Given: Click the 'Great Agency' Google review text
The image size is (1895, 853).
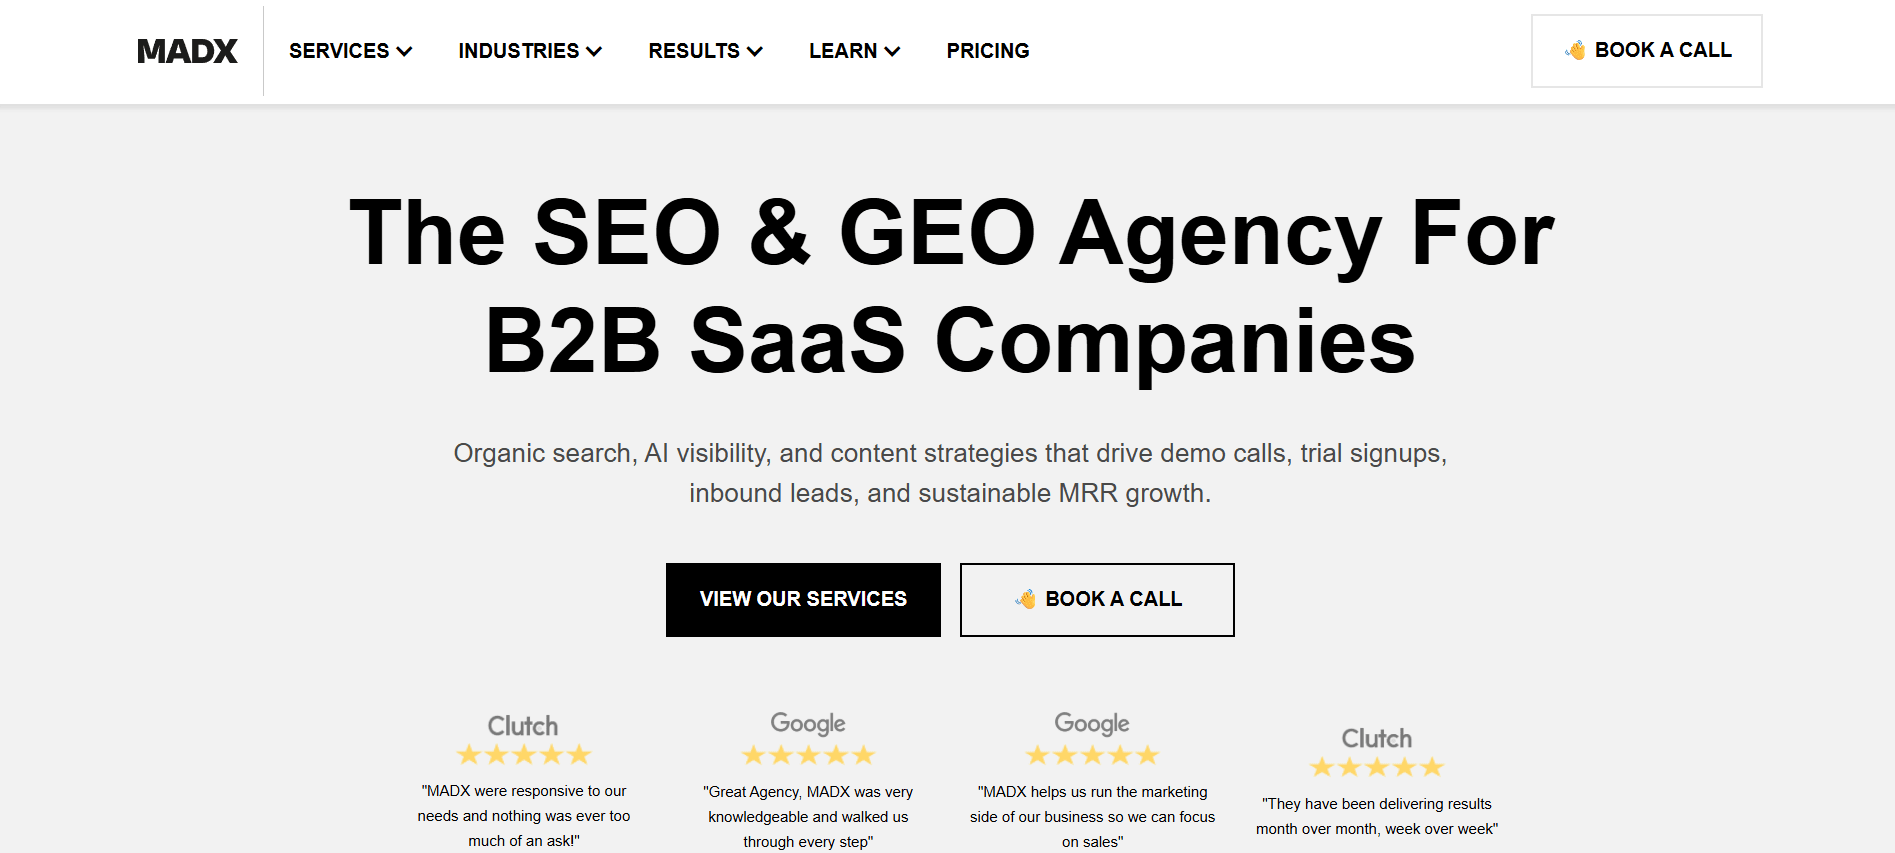Looking at the screenshot, I should tap(808, 817).
